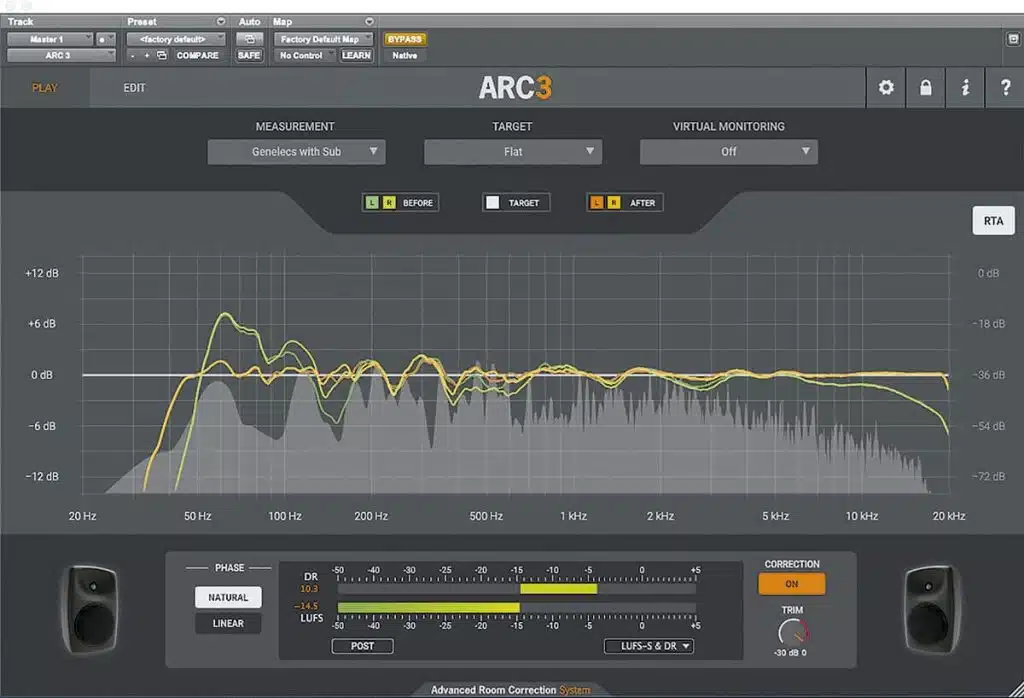Click the target window icon at top right
The height and width of the screenshot is (698, 1024).
(x=1013, y=39)
